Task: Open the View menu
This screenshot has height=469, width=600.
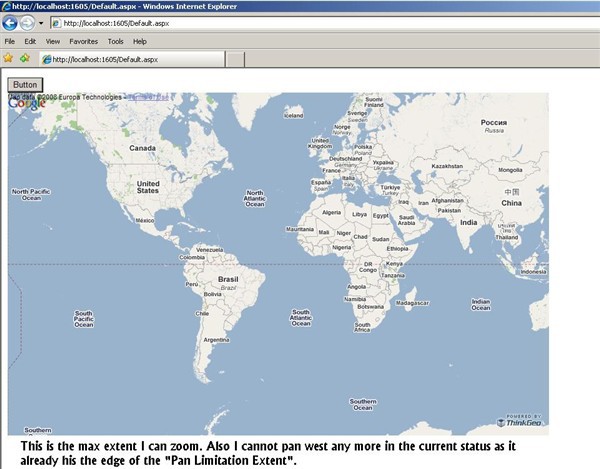Action: pyautogui.click(x=52, y=41)
